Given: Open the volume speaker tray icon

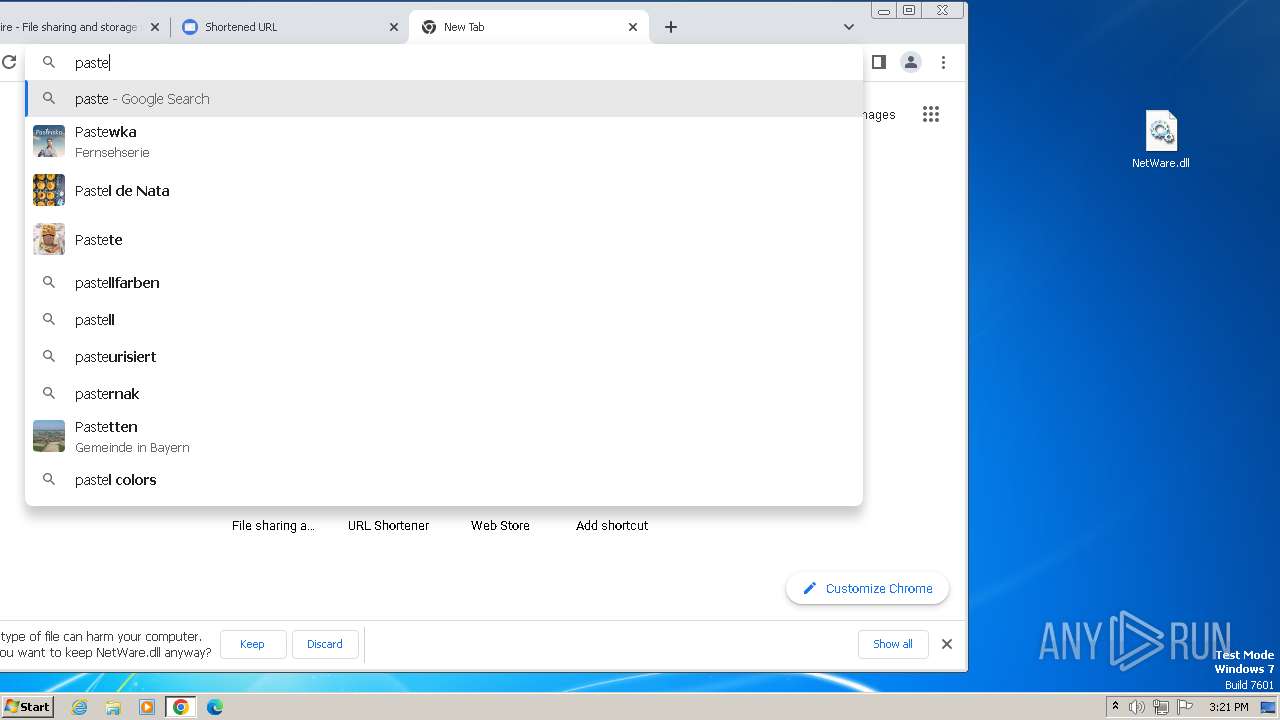Looking at the screenshot, I should [1137, 707].
